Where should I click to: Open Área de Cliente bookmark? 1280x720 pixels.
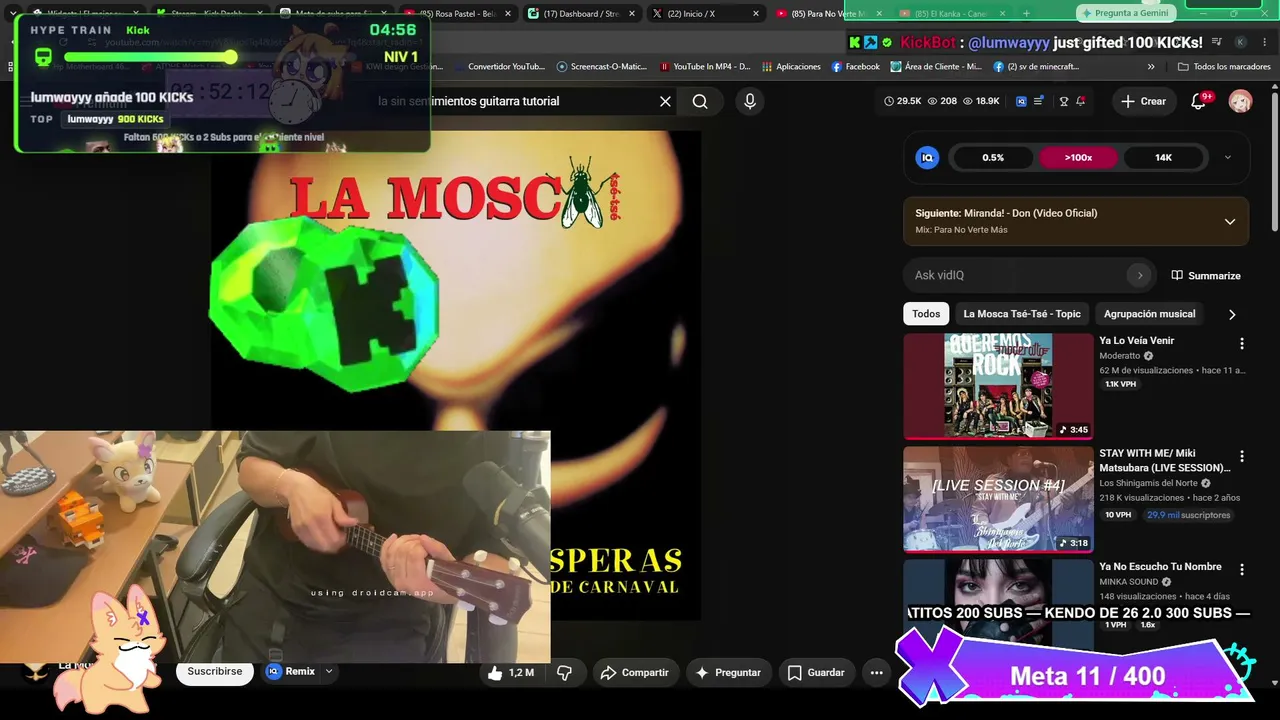(x=935, y=67)
